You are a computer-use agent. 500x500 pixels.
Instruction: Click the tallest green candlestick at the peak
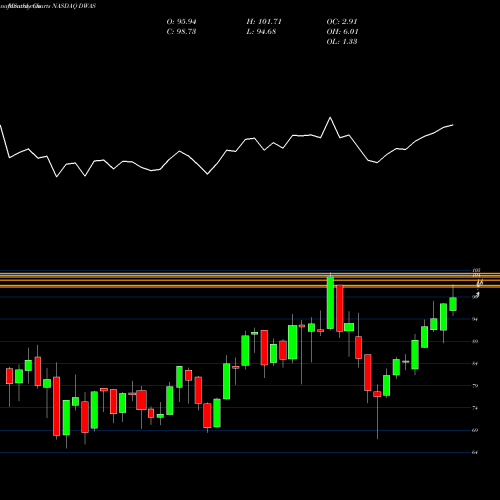(330, 303)
